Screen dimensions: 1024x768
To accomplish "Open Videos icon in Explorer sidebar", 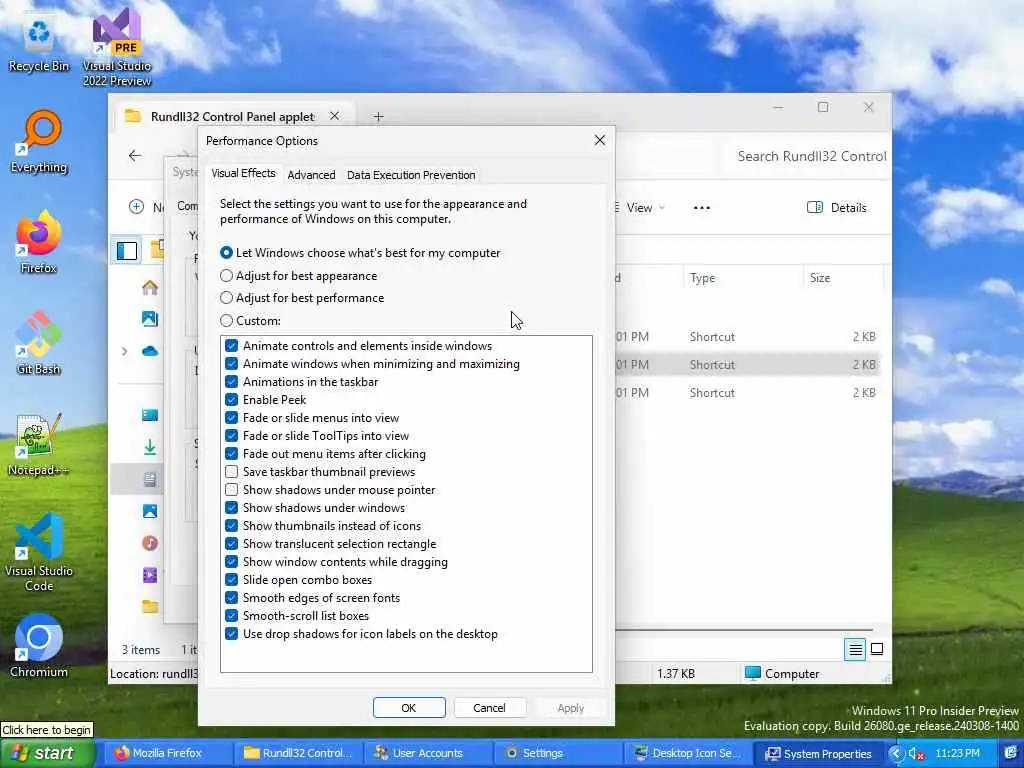I will (x=150, y=575).
